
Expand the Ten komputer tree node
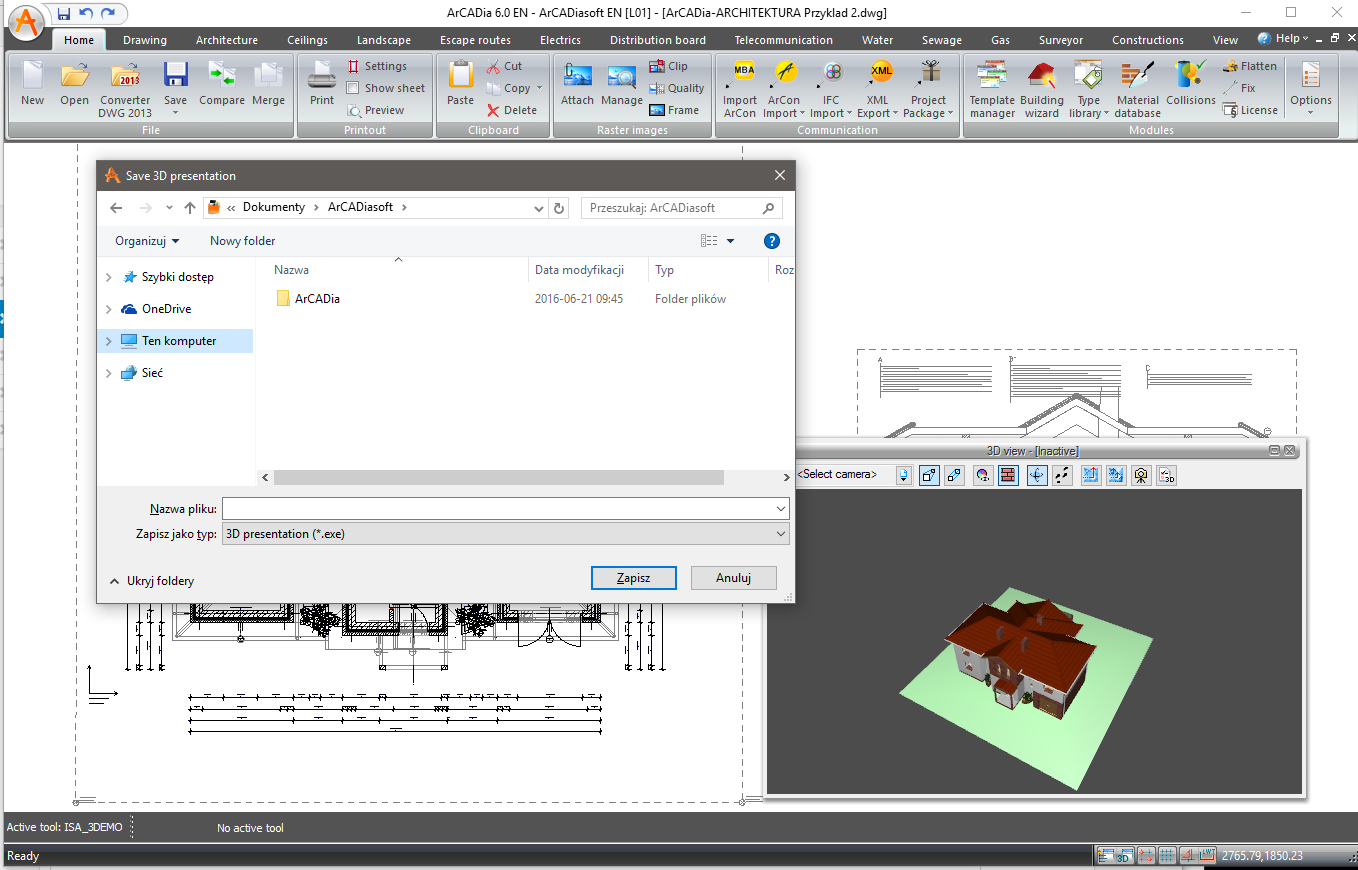pyautogui.click(x=109, y=341)
